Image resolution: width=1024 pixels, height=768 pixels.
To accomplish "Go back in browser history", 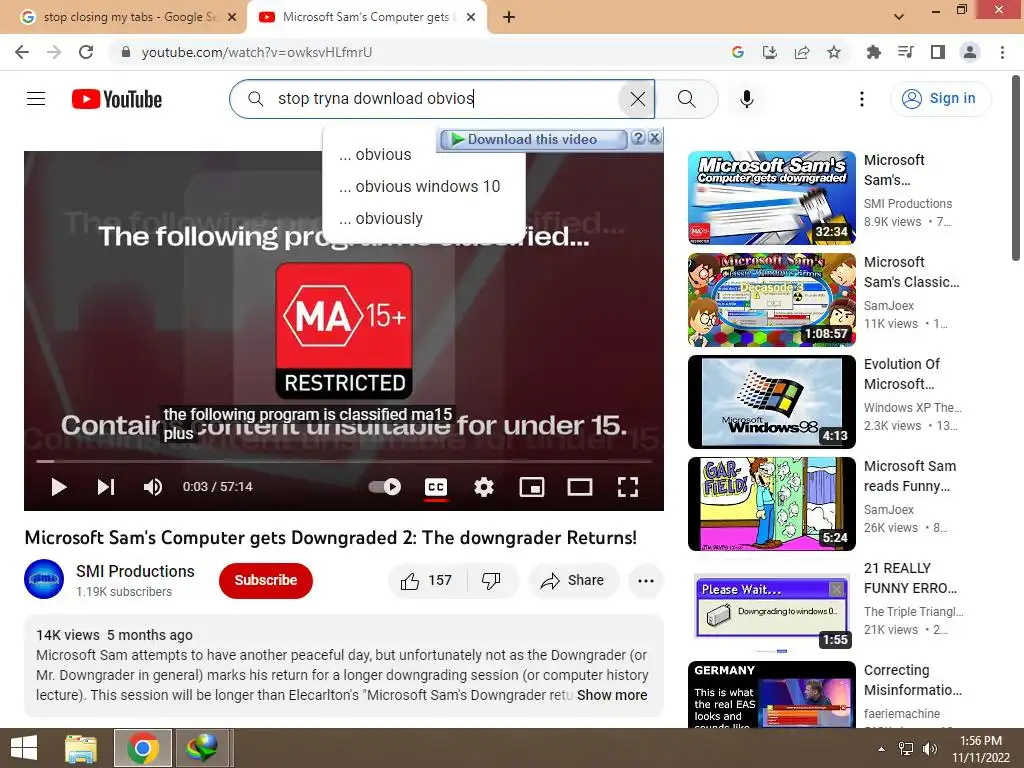I will pyautogui.click(x=22, y=52).
